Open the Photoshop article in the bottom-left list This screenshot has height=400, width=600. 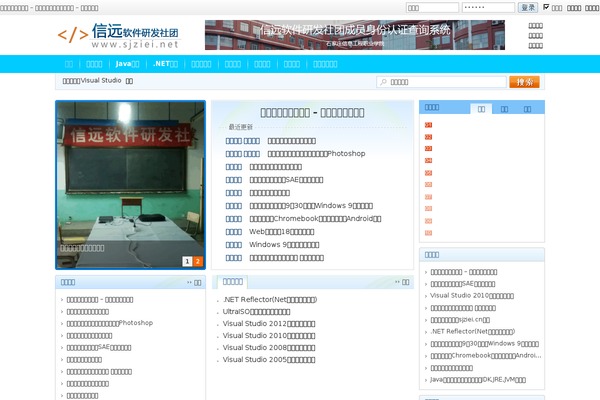tap(110, 323)
